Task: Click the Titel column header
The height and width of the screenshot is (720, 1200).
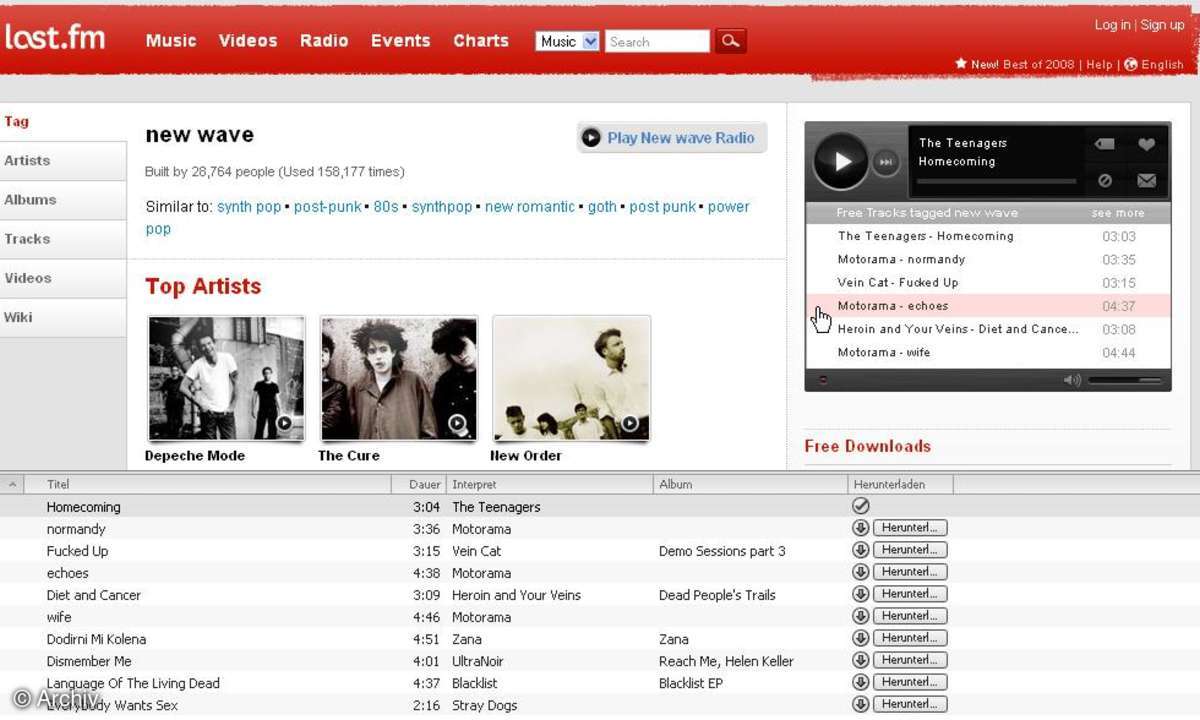Action: pos(208,484)
